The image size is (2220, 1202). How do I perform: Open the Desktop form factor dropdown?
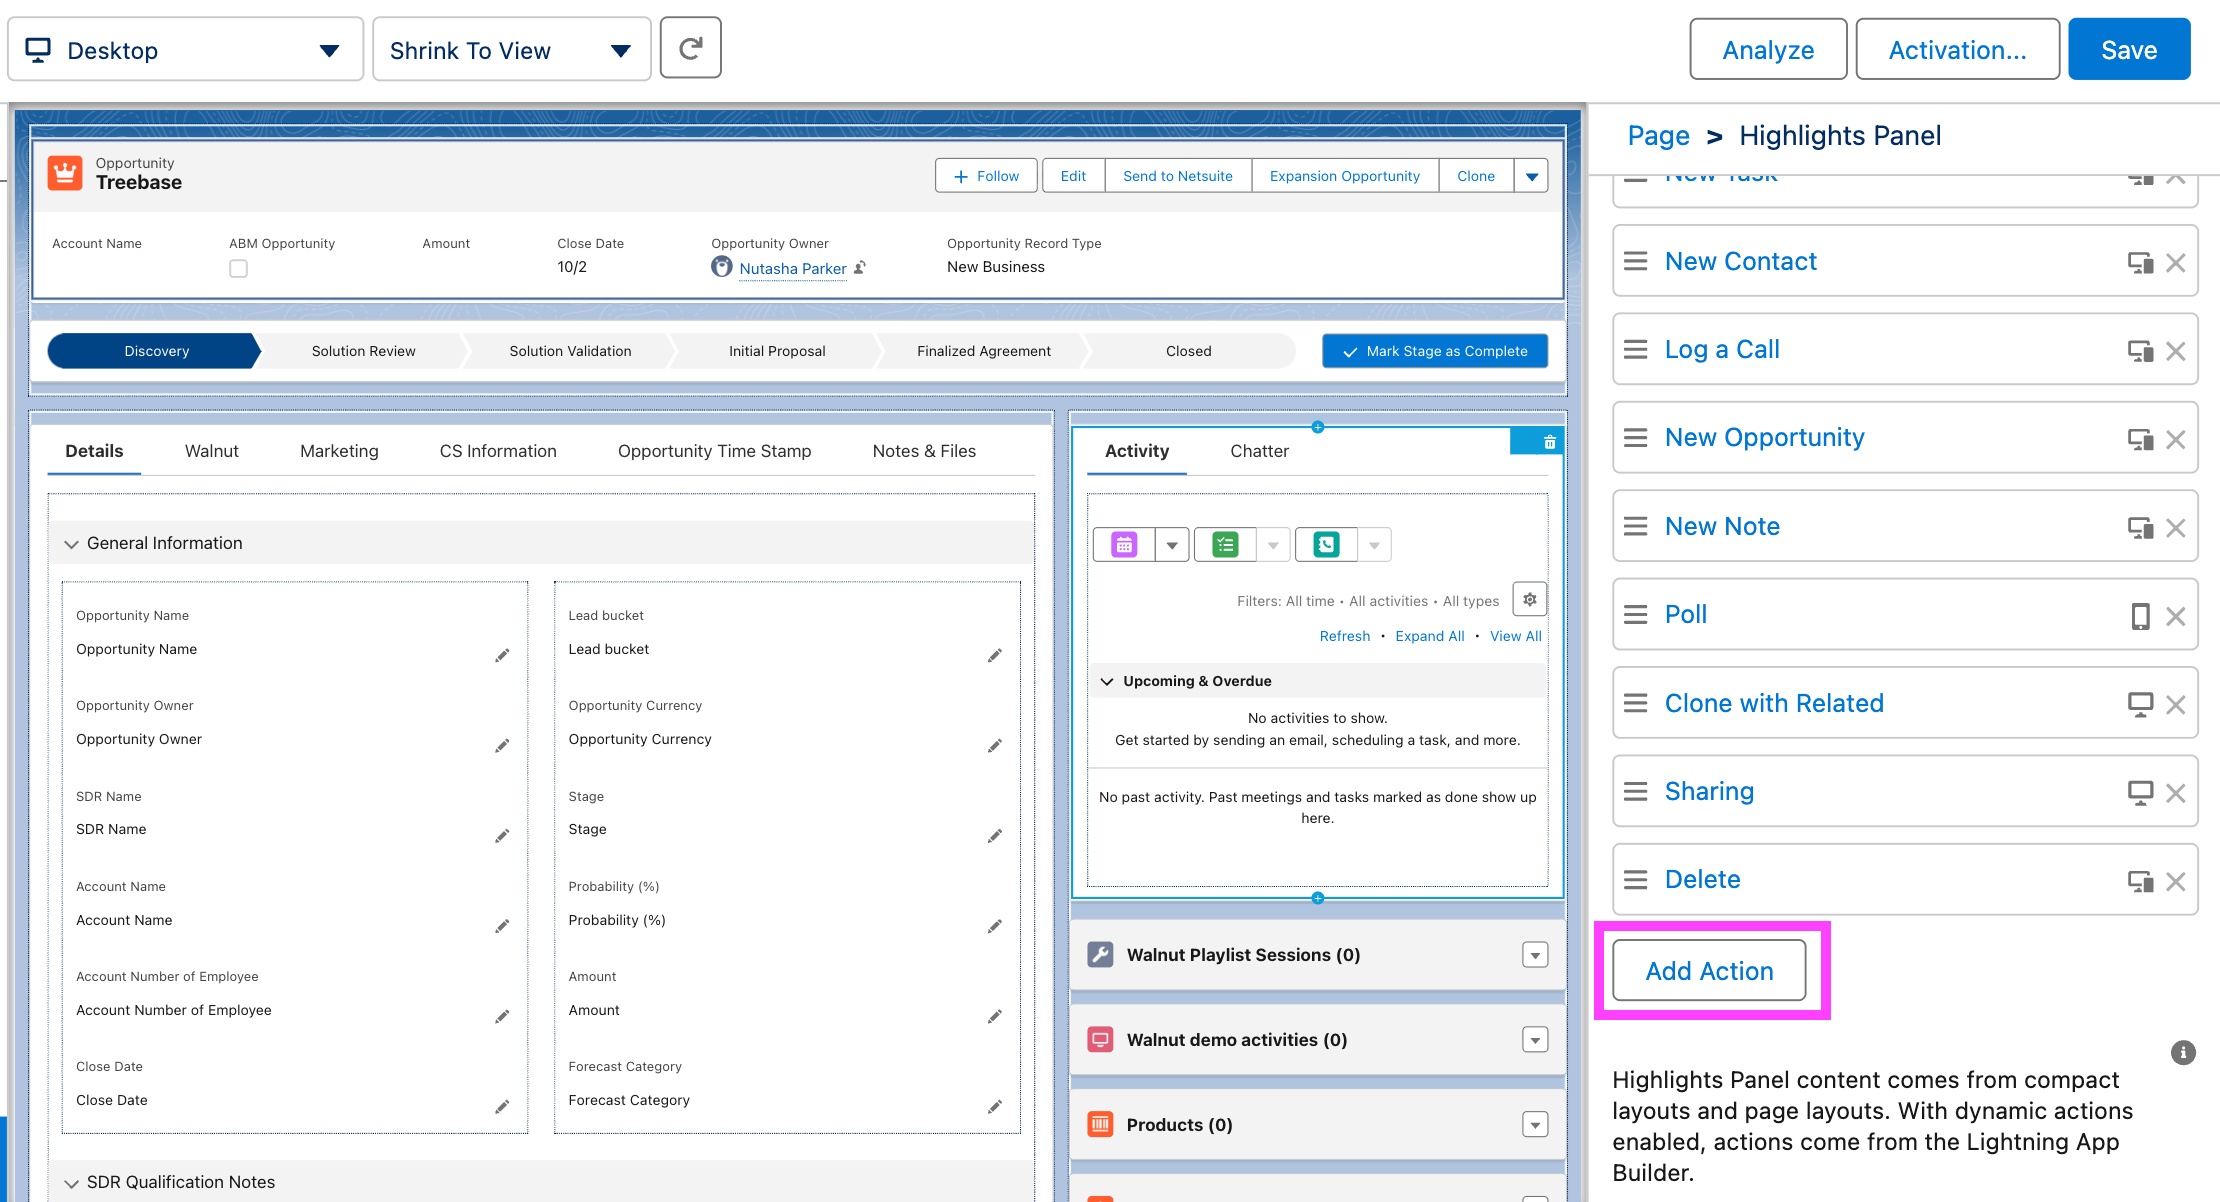tap(185, 50)
